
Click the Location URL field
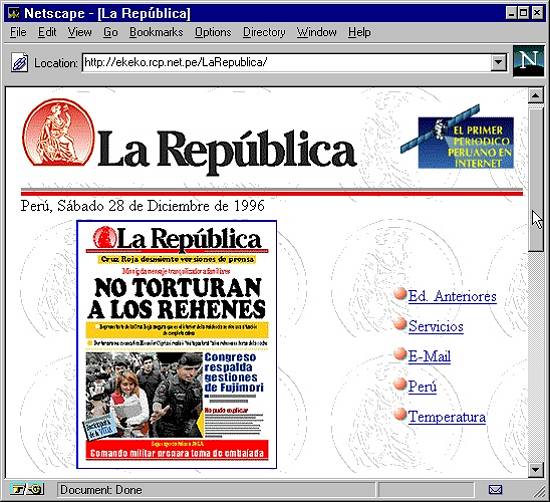[x=287, y=63]
